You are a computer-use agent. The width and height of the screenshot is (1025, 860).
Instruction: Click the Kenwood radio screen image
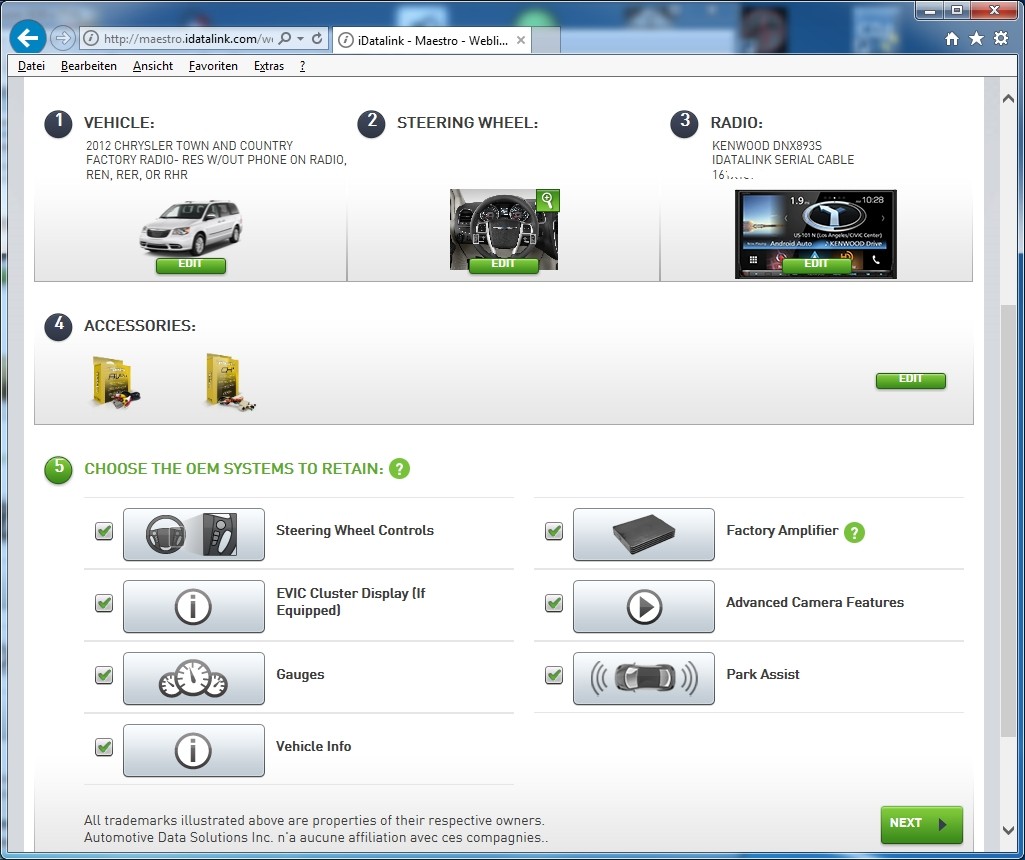pos(816,234)
